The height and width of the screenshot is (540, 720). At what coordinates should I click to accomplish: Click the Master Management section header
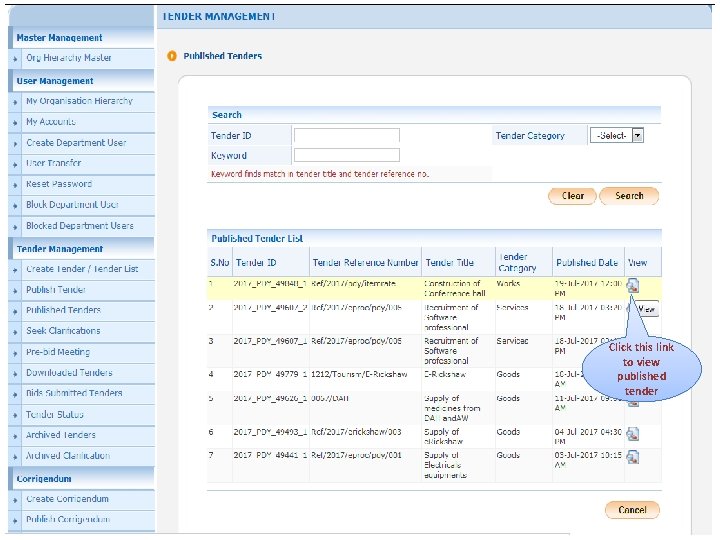(x=59, y=38)
